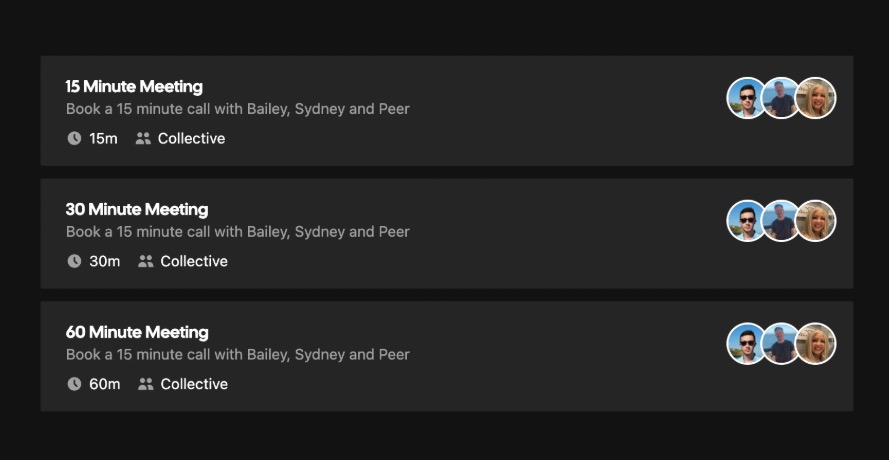
Task: Click description text under 60 Minute Meeting
Action: pos(238,355)
